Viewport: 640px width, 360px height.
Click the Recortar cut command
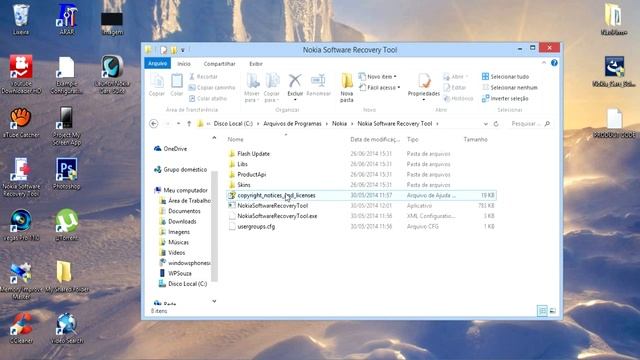(x=203, y=76)
